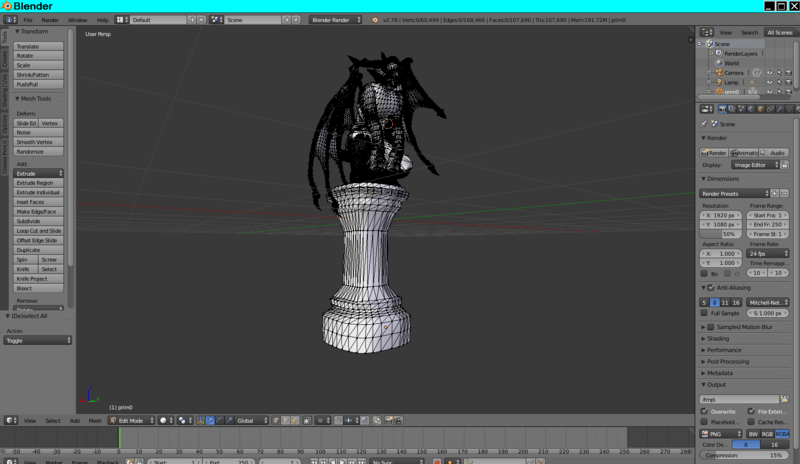Toggle the Overwrite output checkbox
This screenshot has height=464, width=800.
[705, 411]
